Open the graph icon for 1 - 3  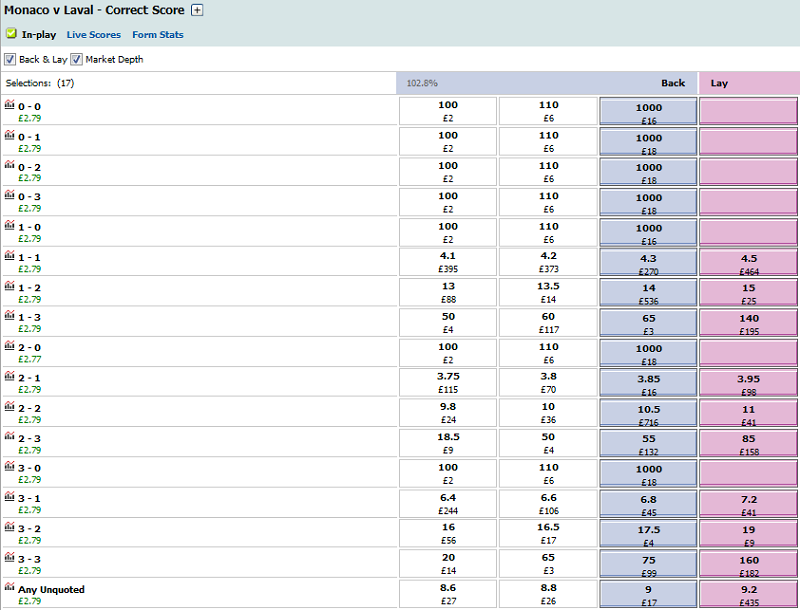tap(9, 315)
